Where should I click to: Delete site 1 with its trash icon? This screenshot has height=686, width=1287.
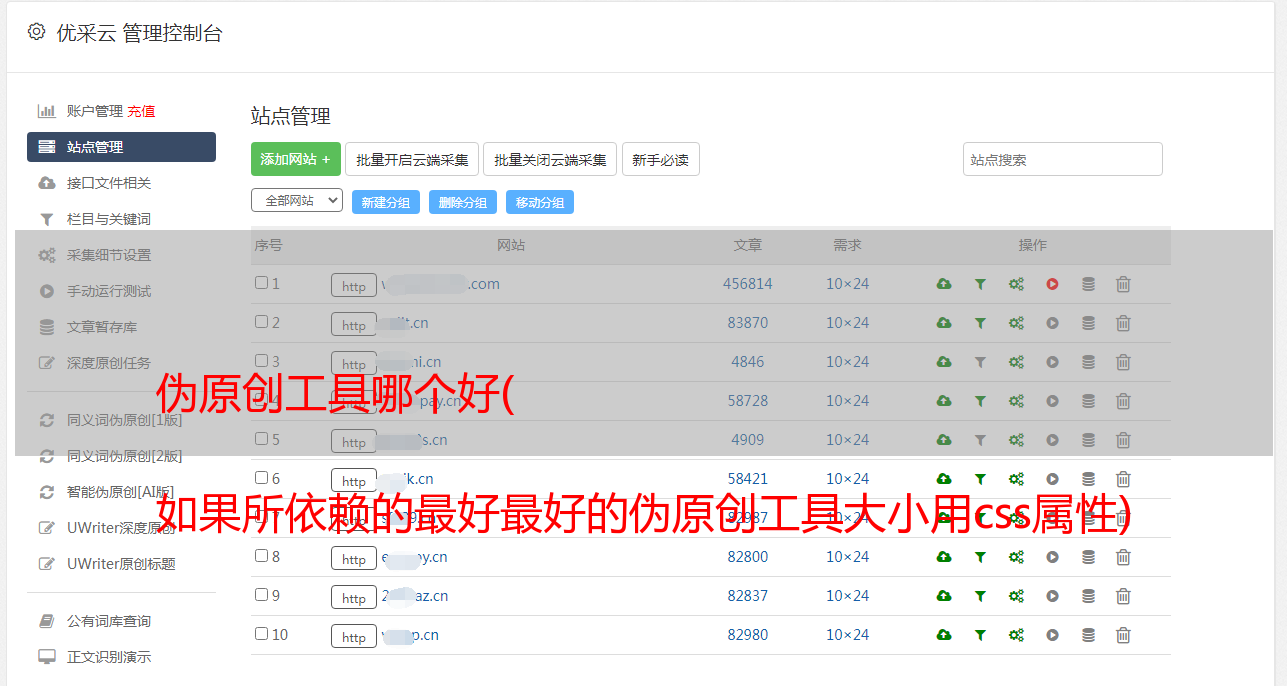coord(1123,284)
